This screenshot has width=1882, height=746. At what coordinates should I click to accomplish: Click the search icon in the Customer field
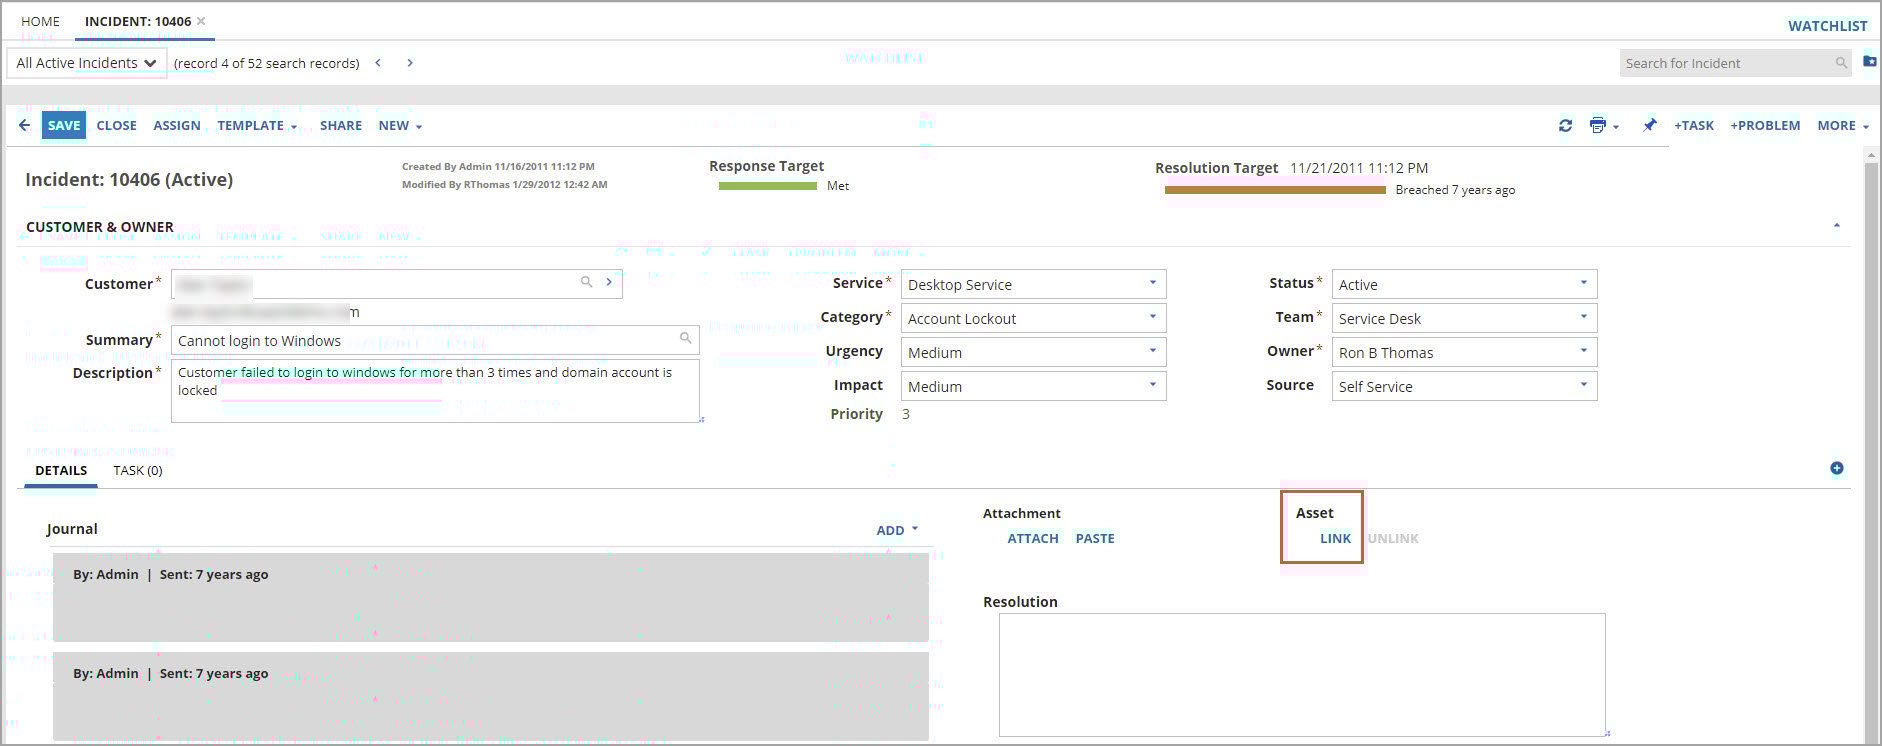pos(587,283)
